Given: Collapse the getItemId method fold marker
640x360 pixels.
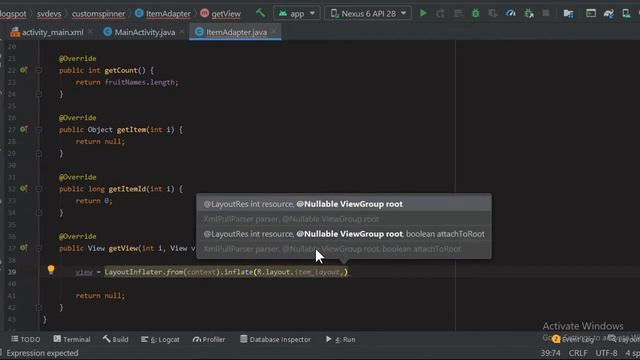Looking at the screenshot, I should [39, 189].
